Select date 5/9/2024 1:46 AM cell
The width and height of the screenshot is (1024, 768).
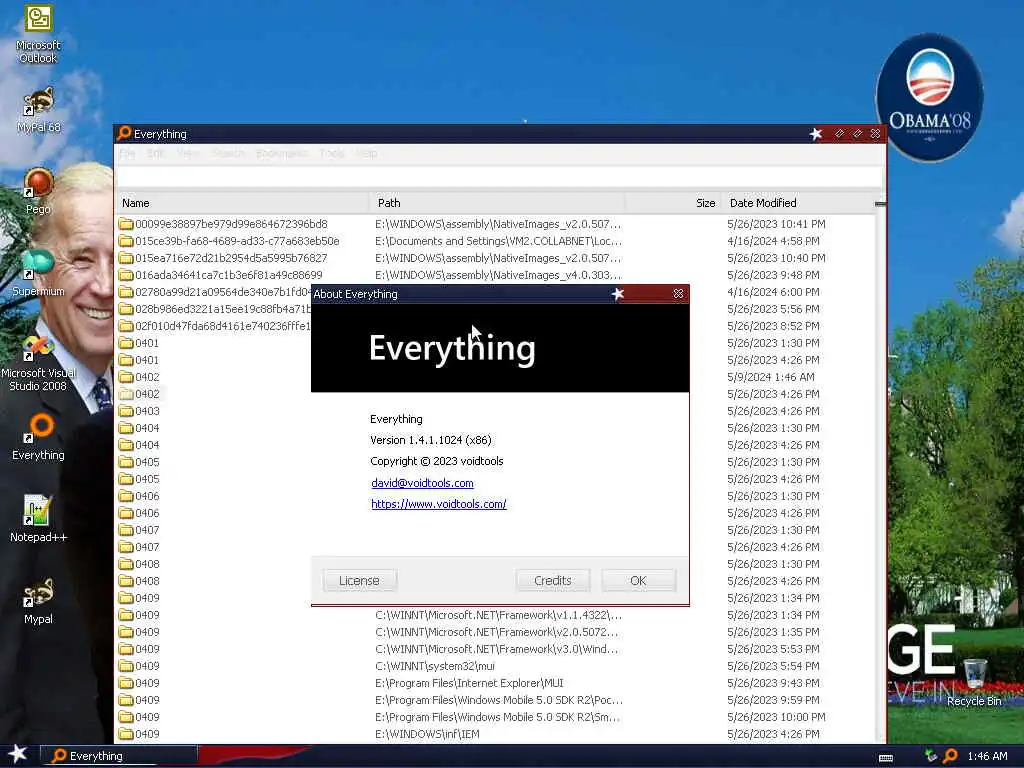coord(771,377)
